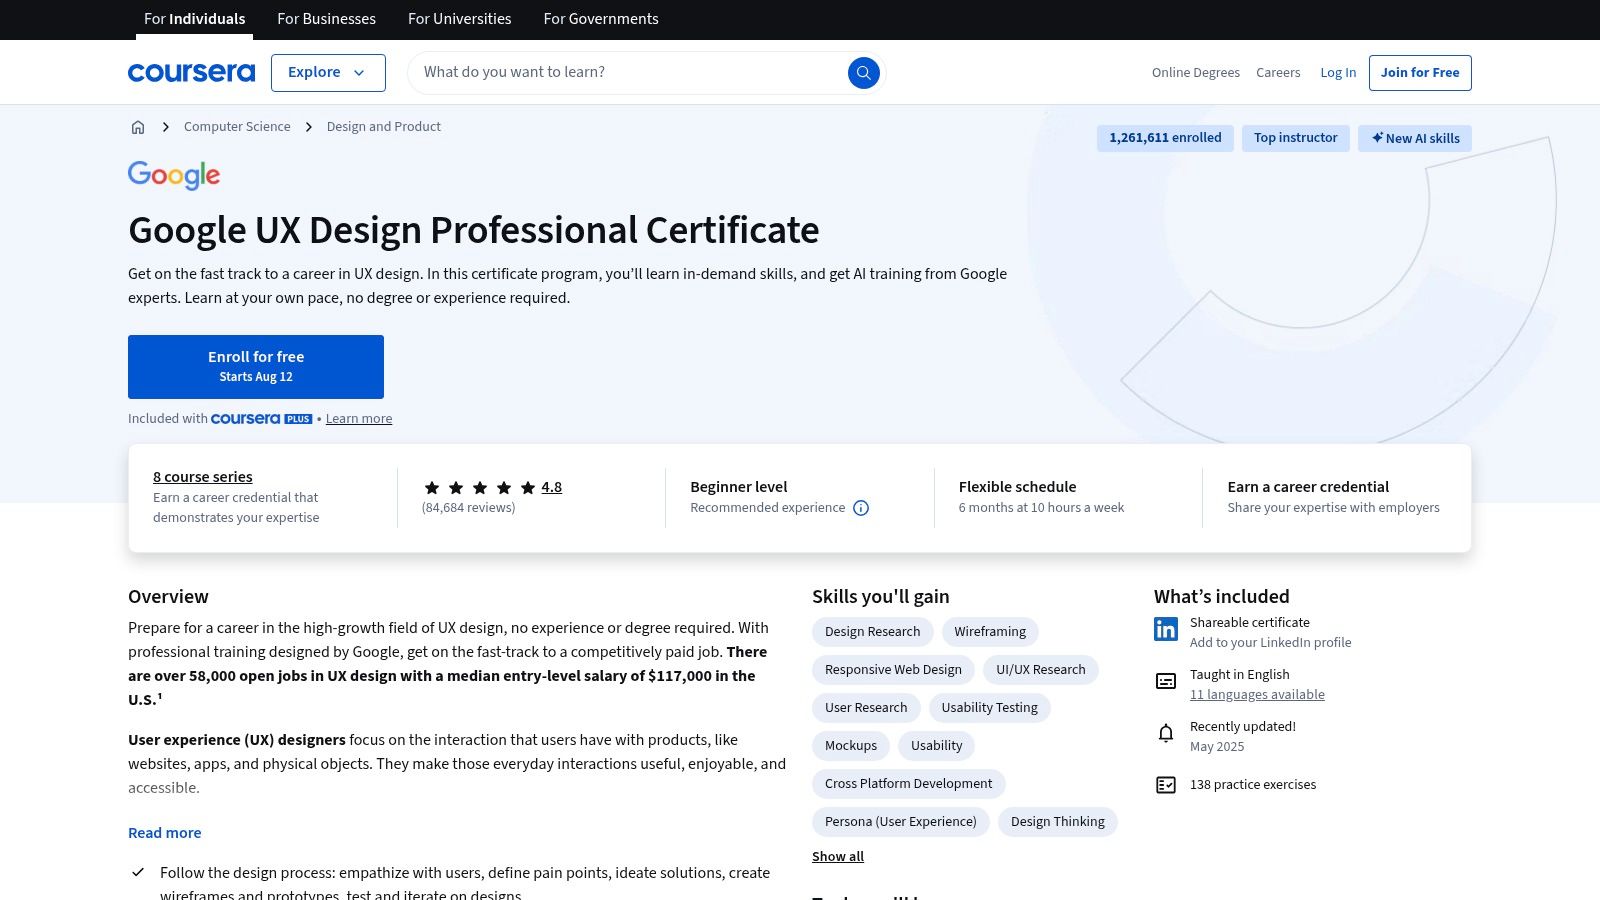Click the User Research skill tag
The width and height of the screenshot is (1600, 900).
coord(866,708)
